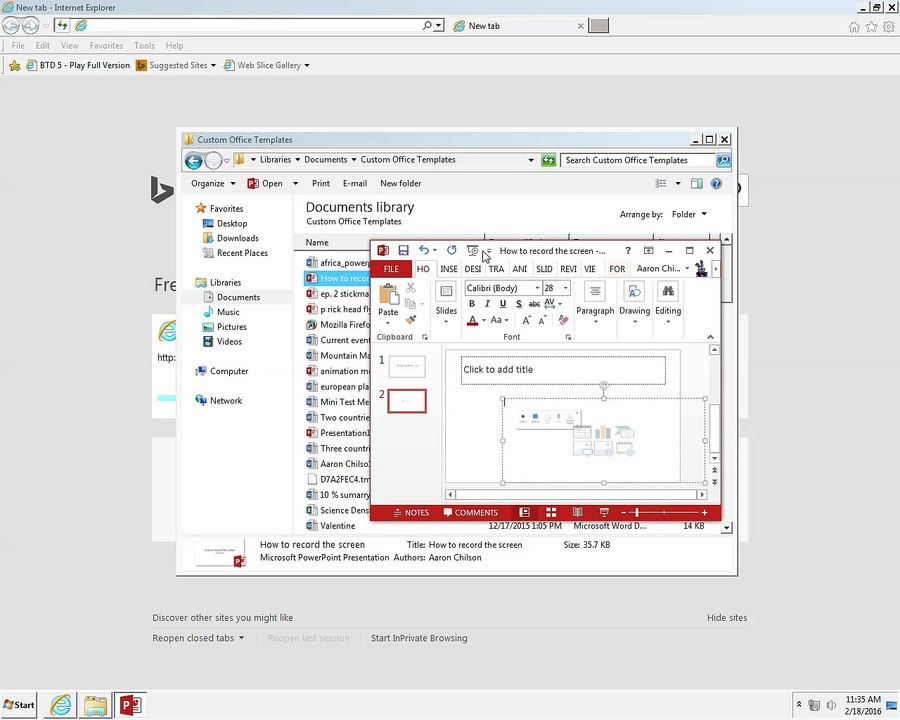Toggle Italic formatting

pyautogui.click(x=487, y=304)
